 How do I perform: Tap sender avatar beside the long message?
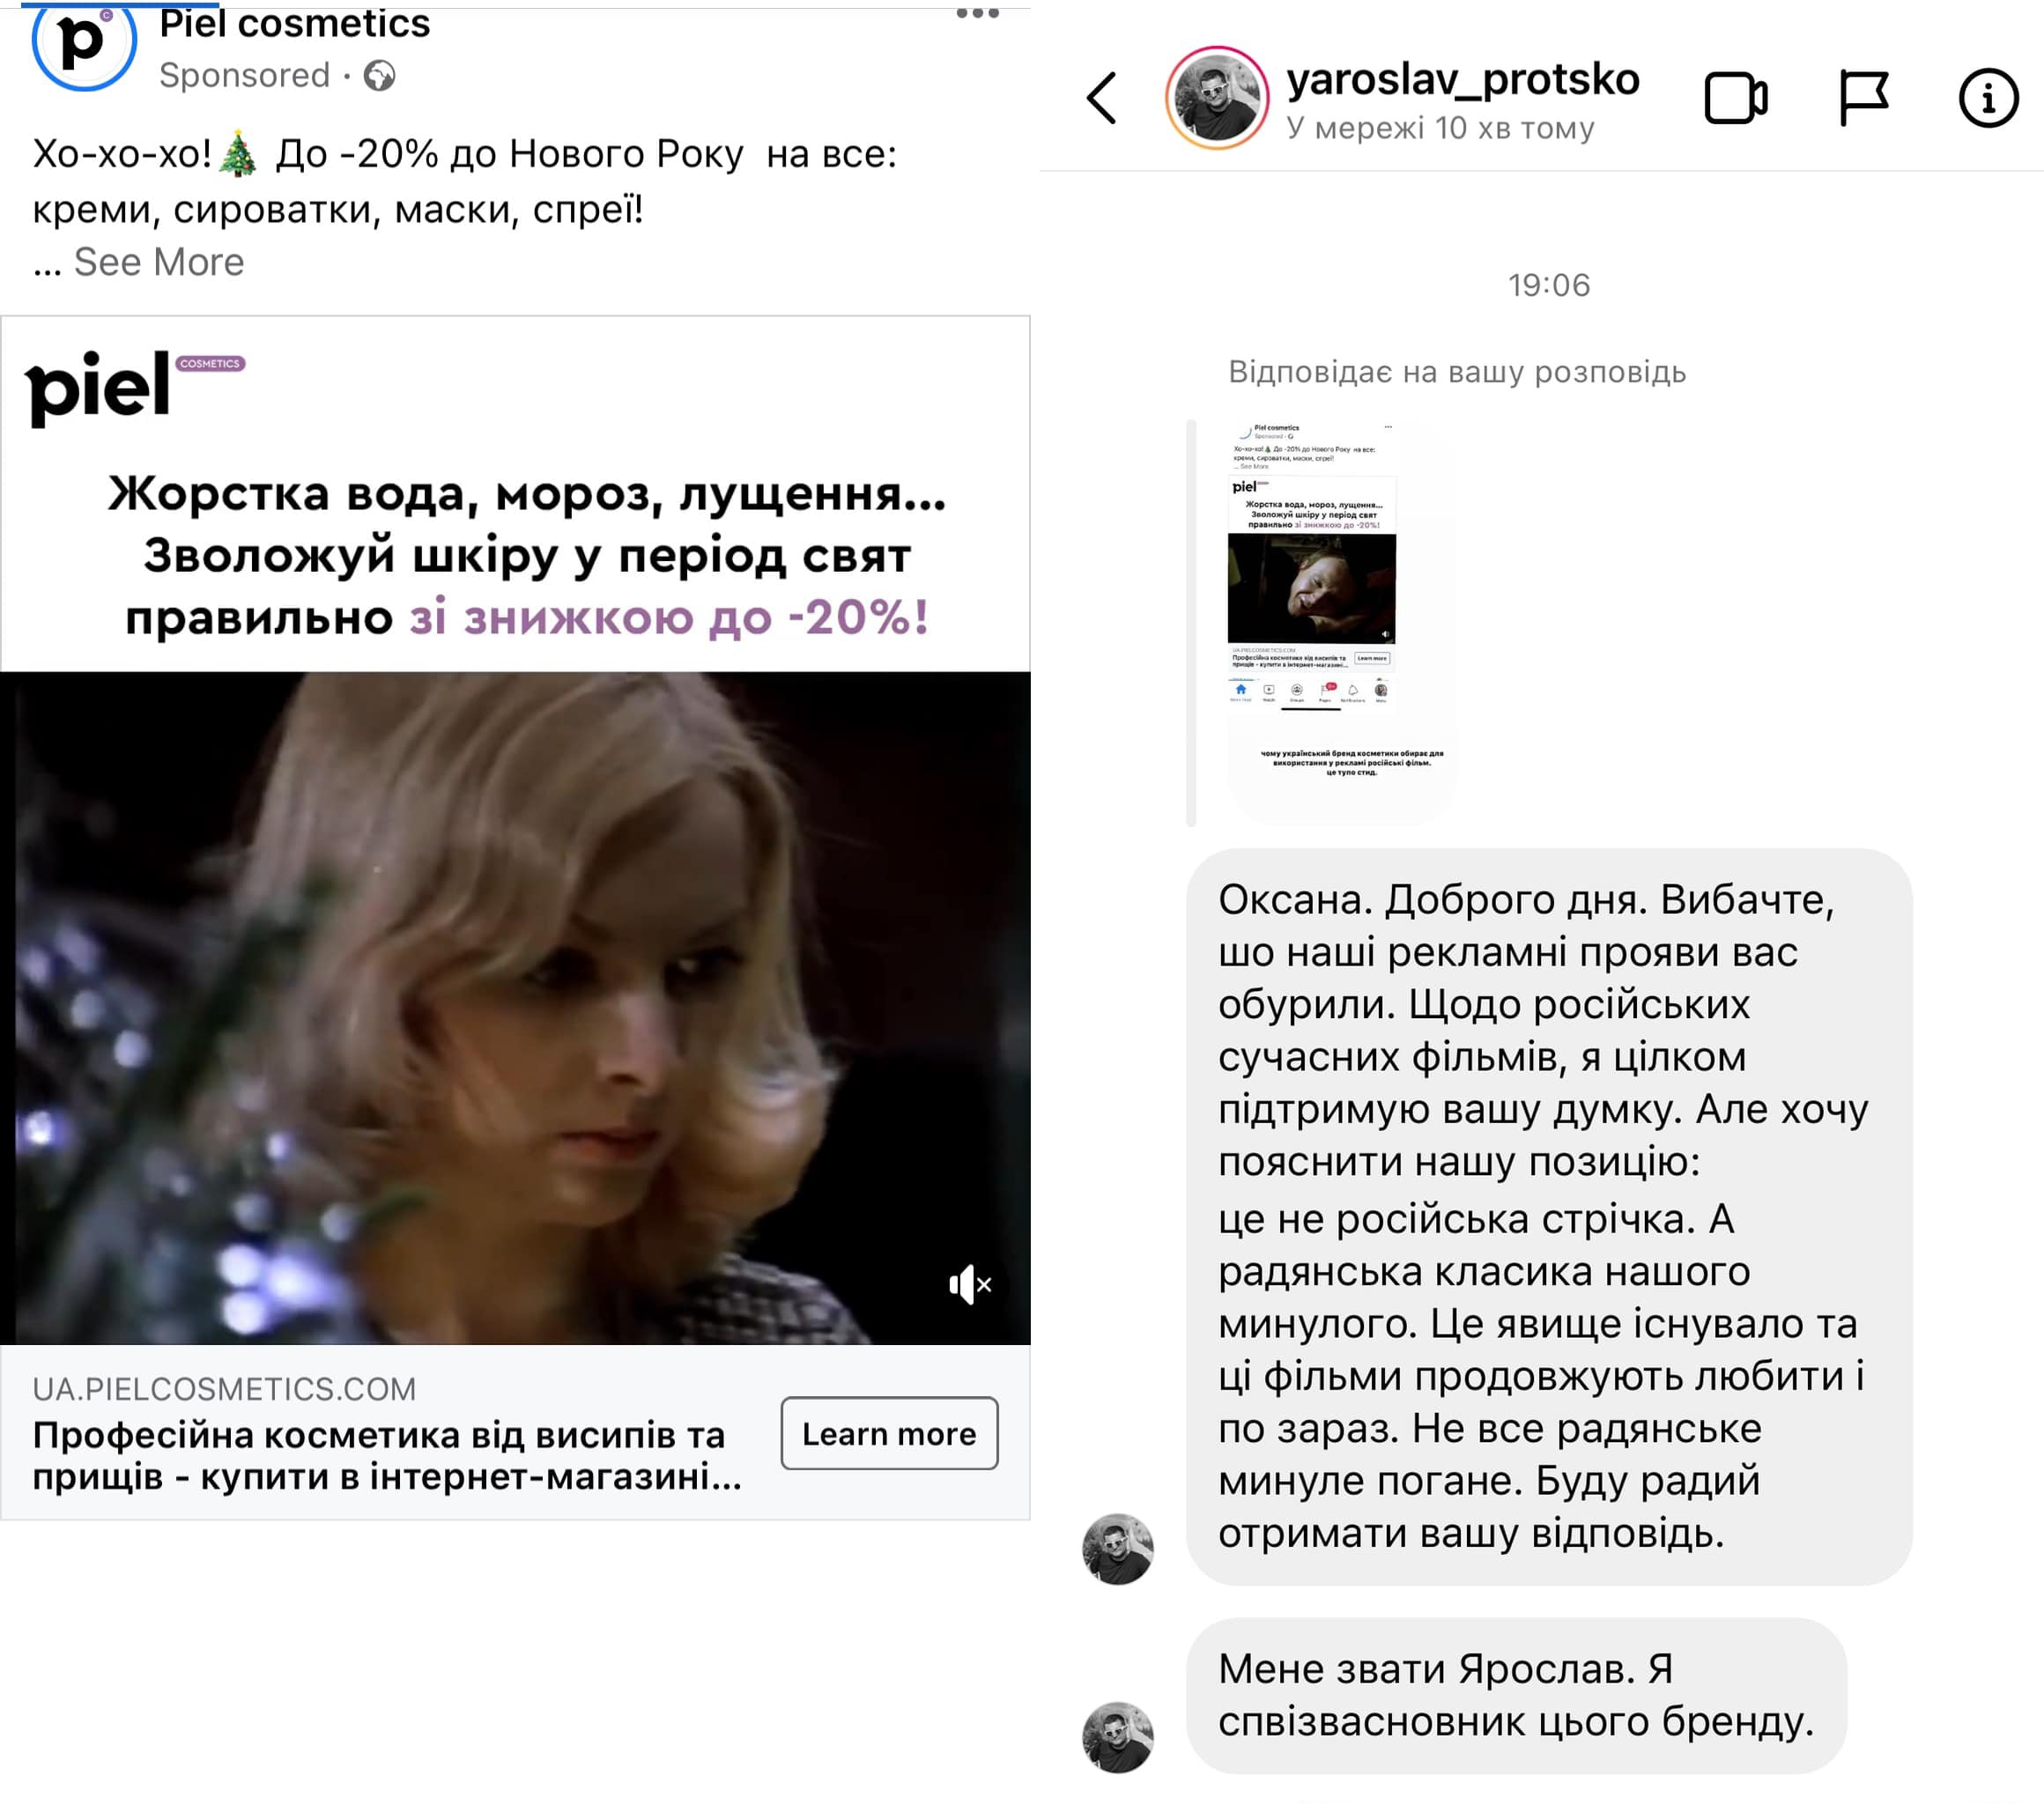(1117, 1549)
